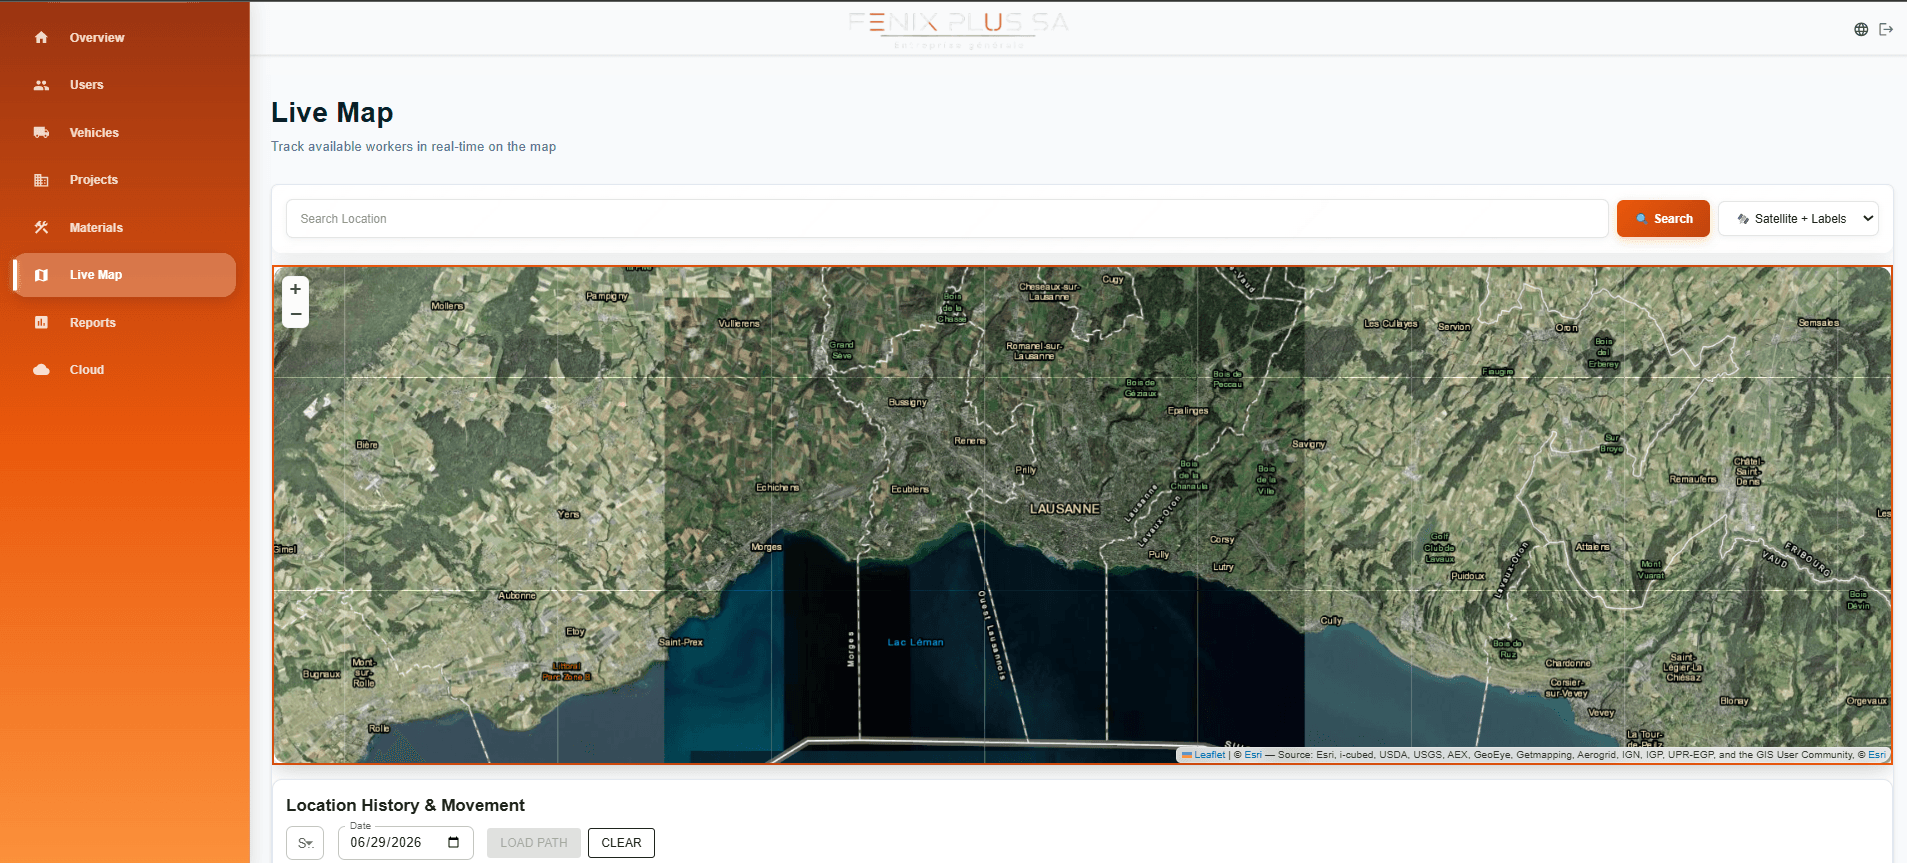This screenshot has width=1907, height=863.
Task: Open the date picker calendar icon
Action: 453,842
